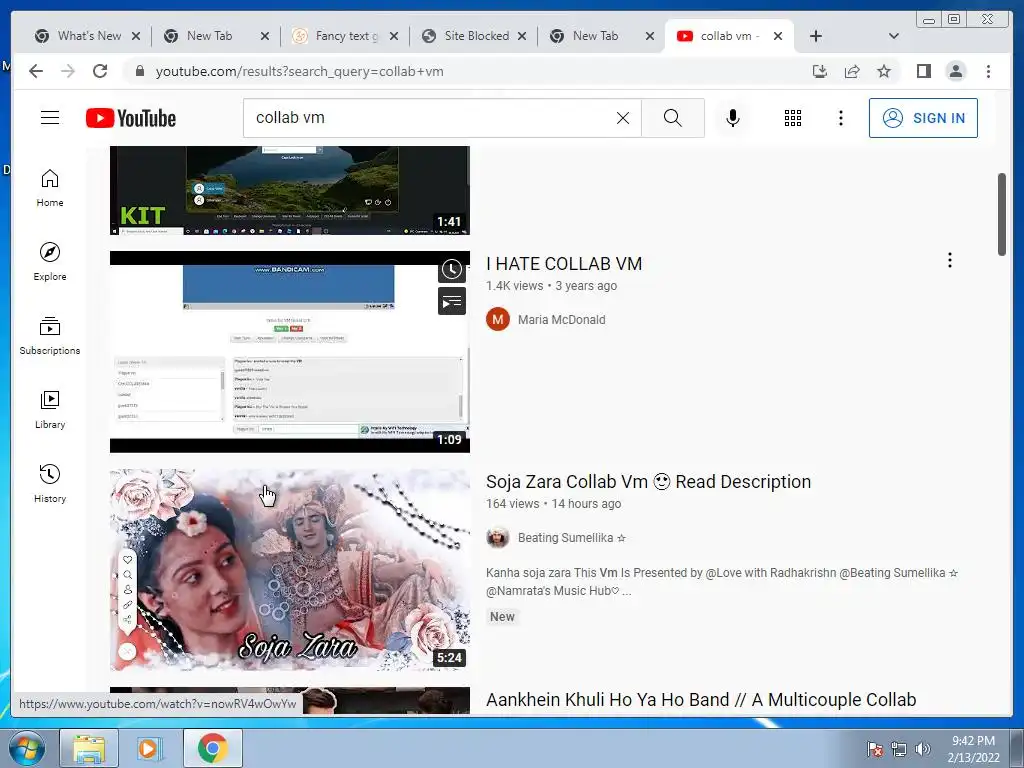Viewport: 1024px width, 768px height.
Task: Open the Maria McDonald channel name
Action: tap(562, 319)
